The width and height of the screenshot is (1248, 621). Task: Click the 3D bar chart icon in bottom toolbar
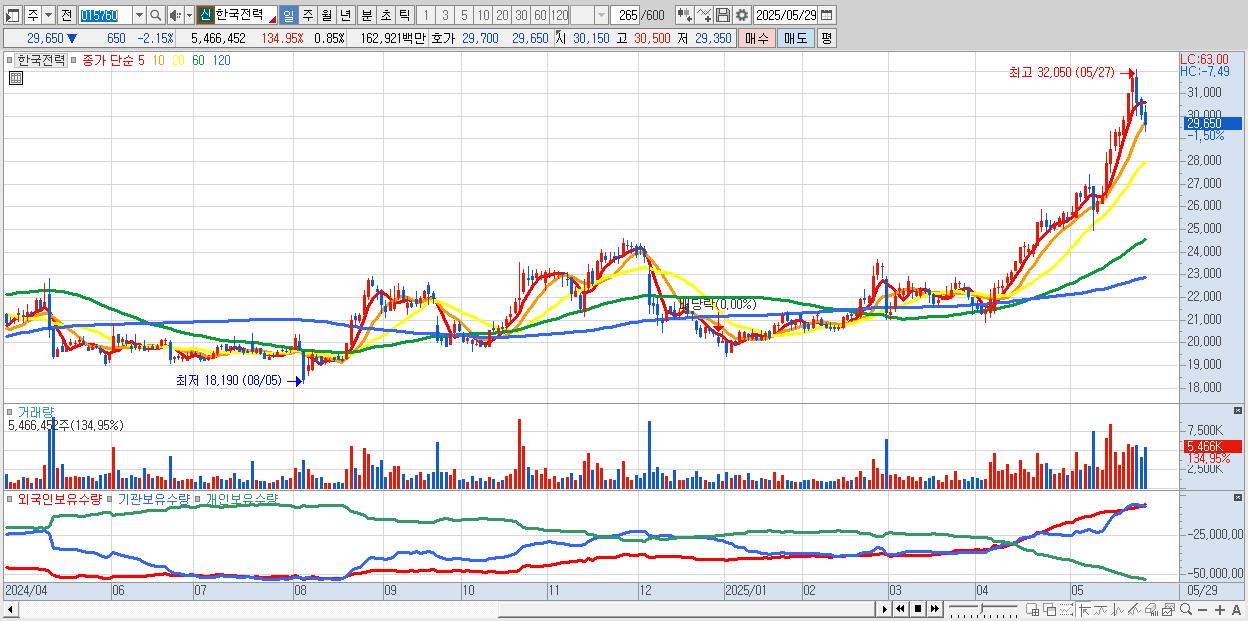tap(1151, 609)
